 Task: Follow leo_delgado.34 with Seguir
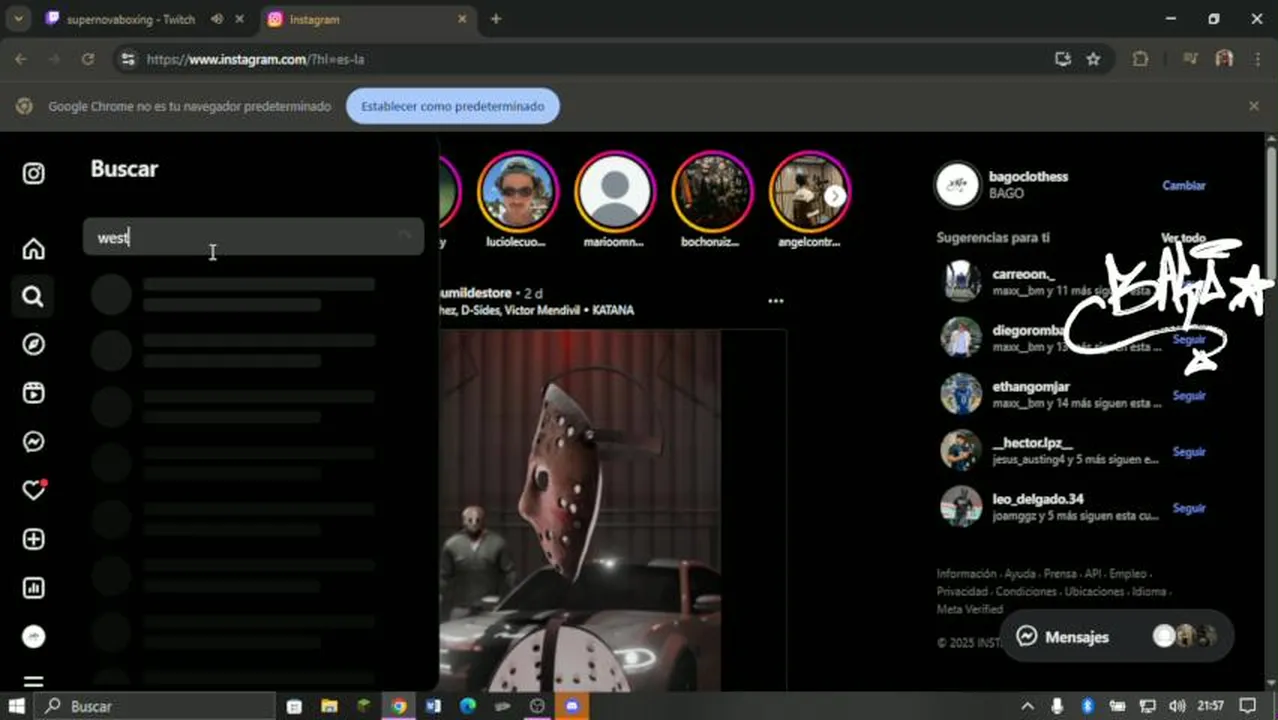coord(1189,508)
